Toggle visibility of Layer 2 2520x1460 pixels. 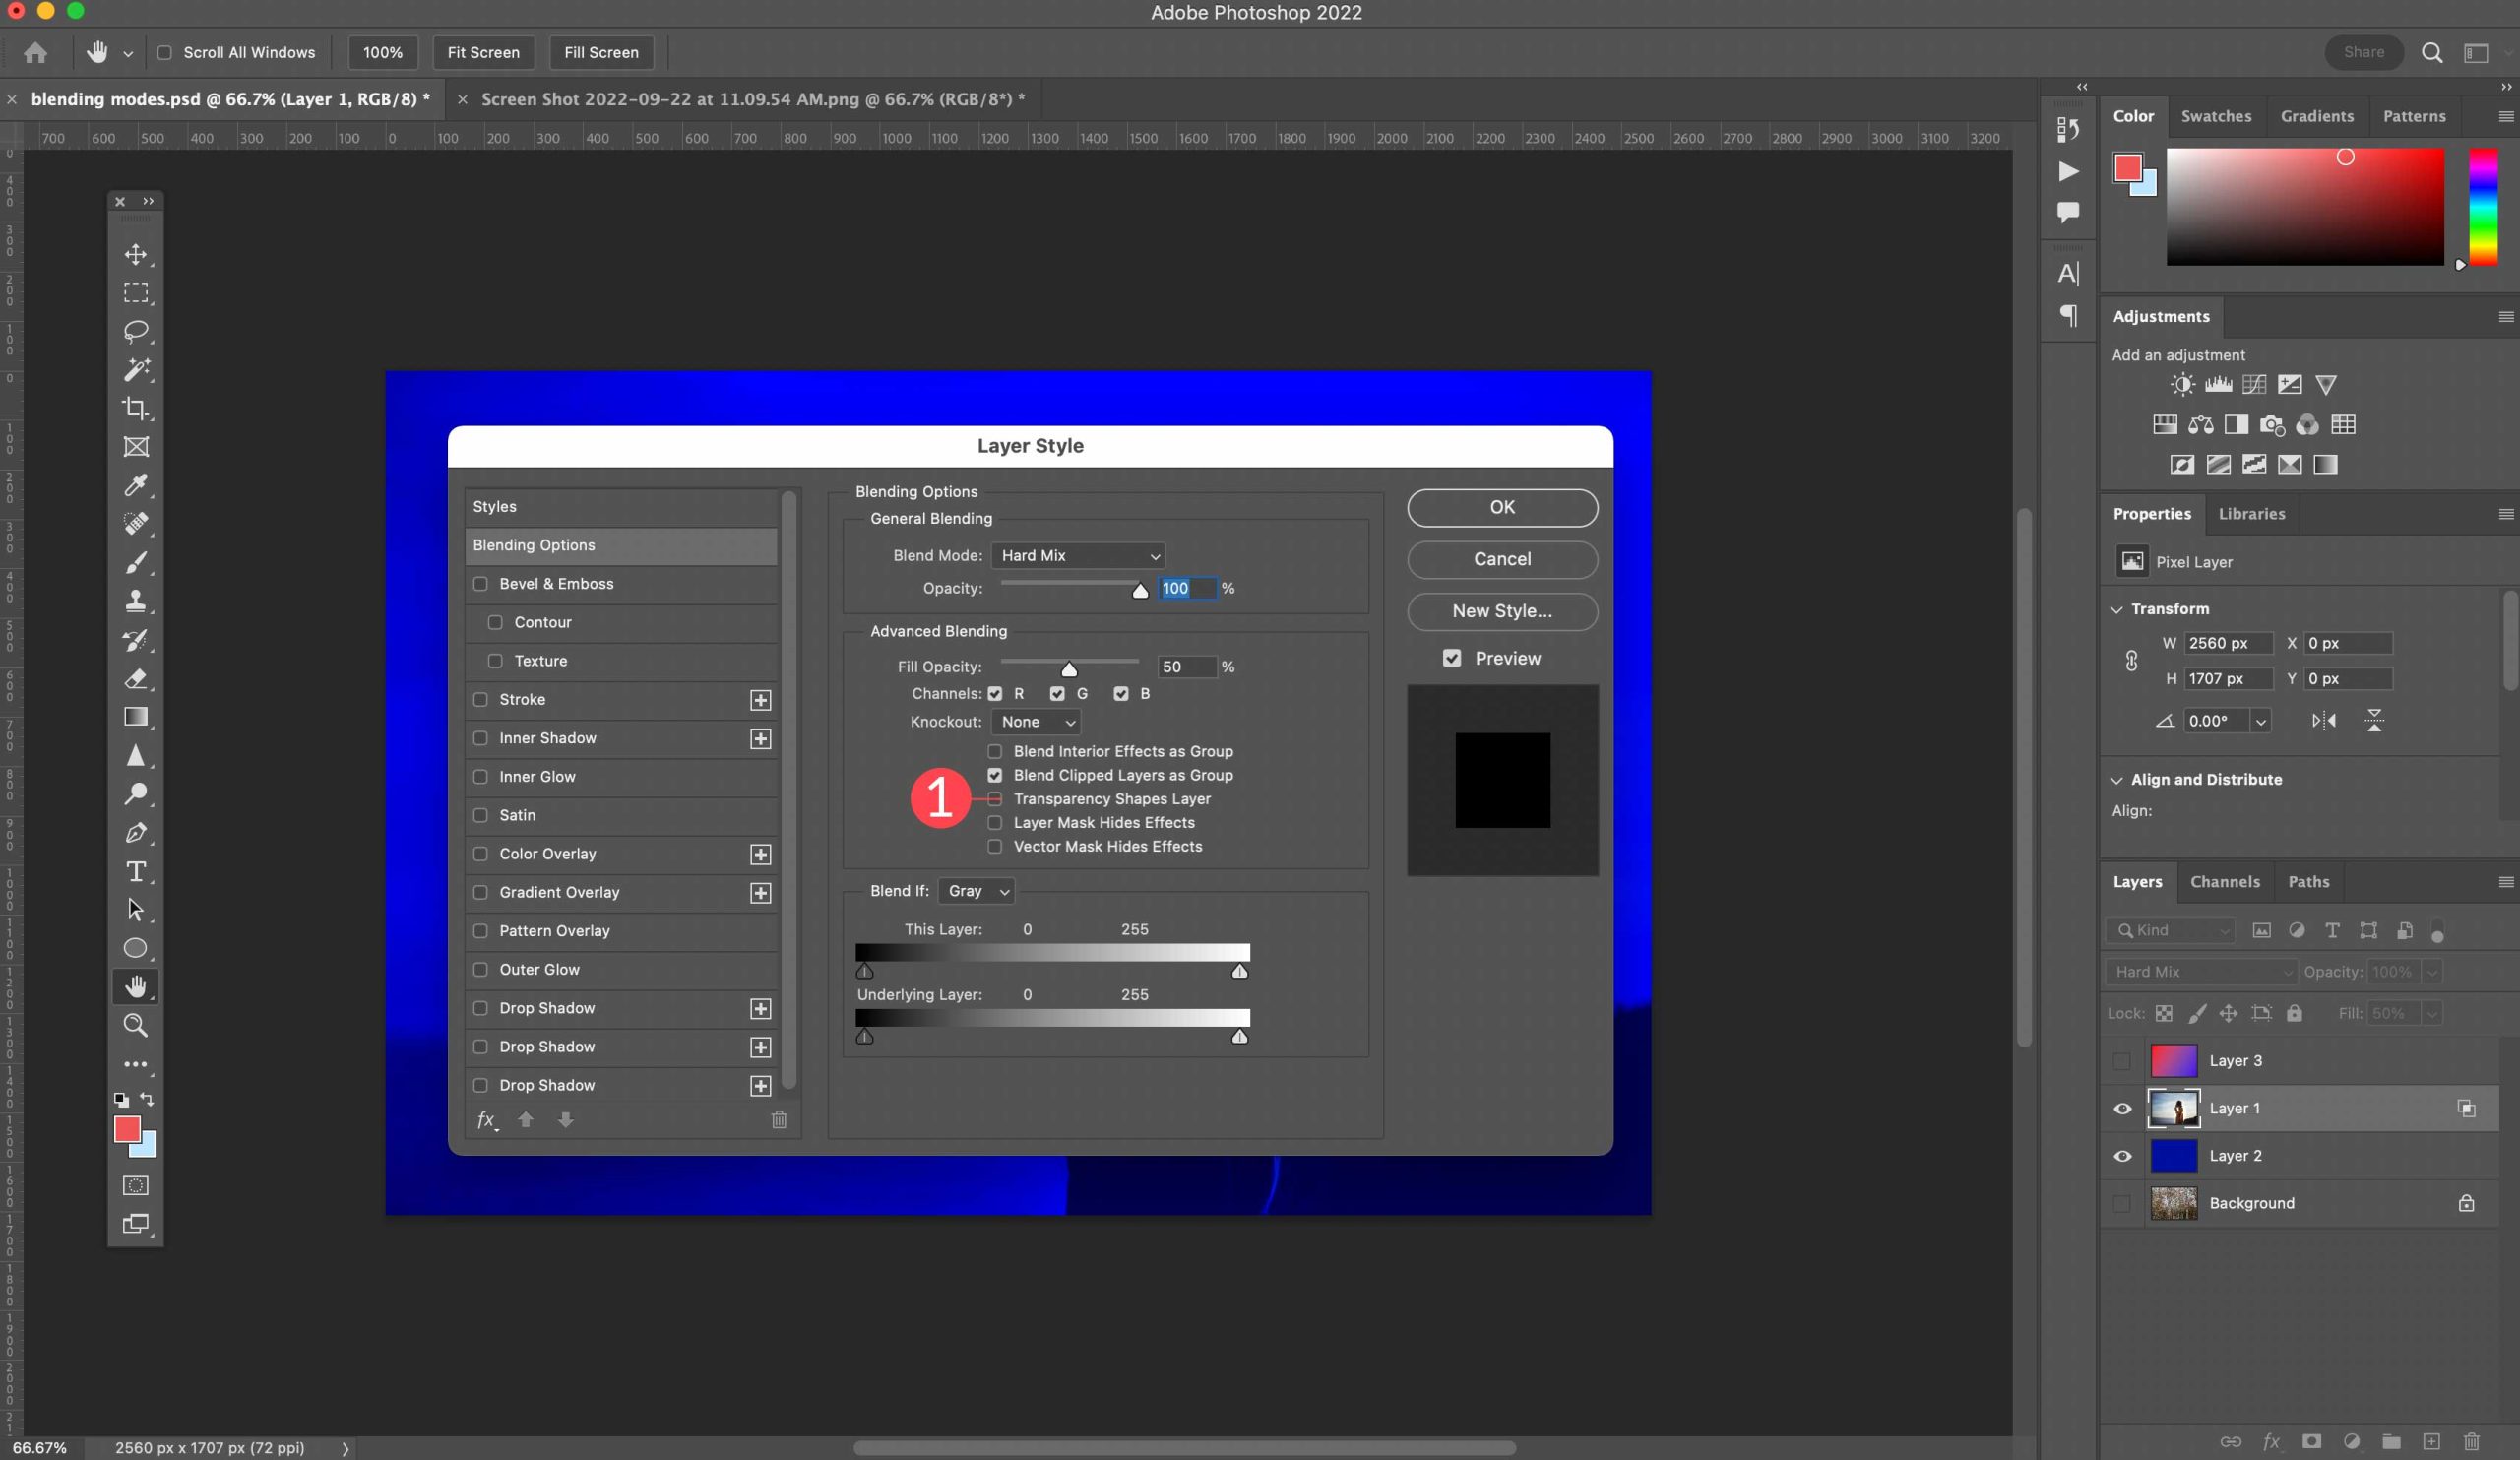2122,1154
